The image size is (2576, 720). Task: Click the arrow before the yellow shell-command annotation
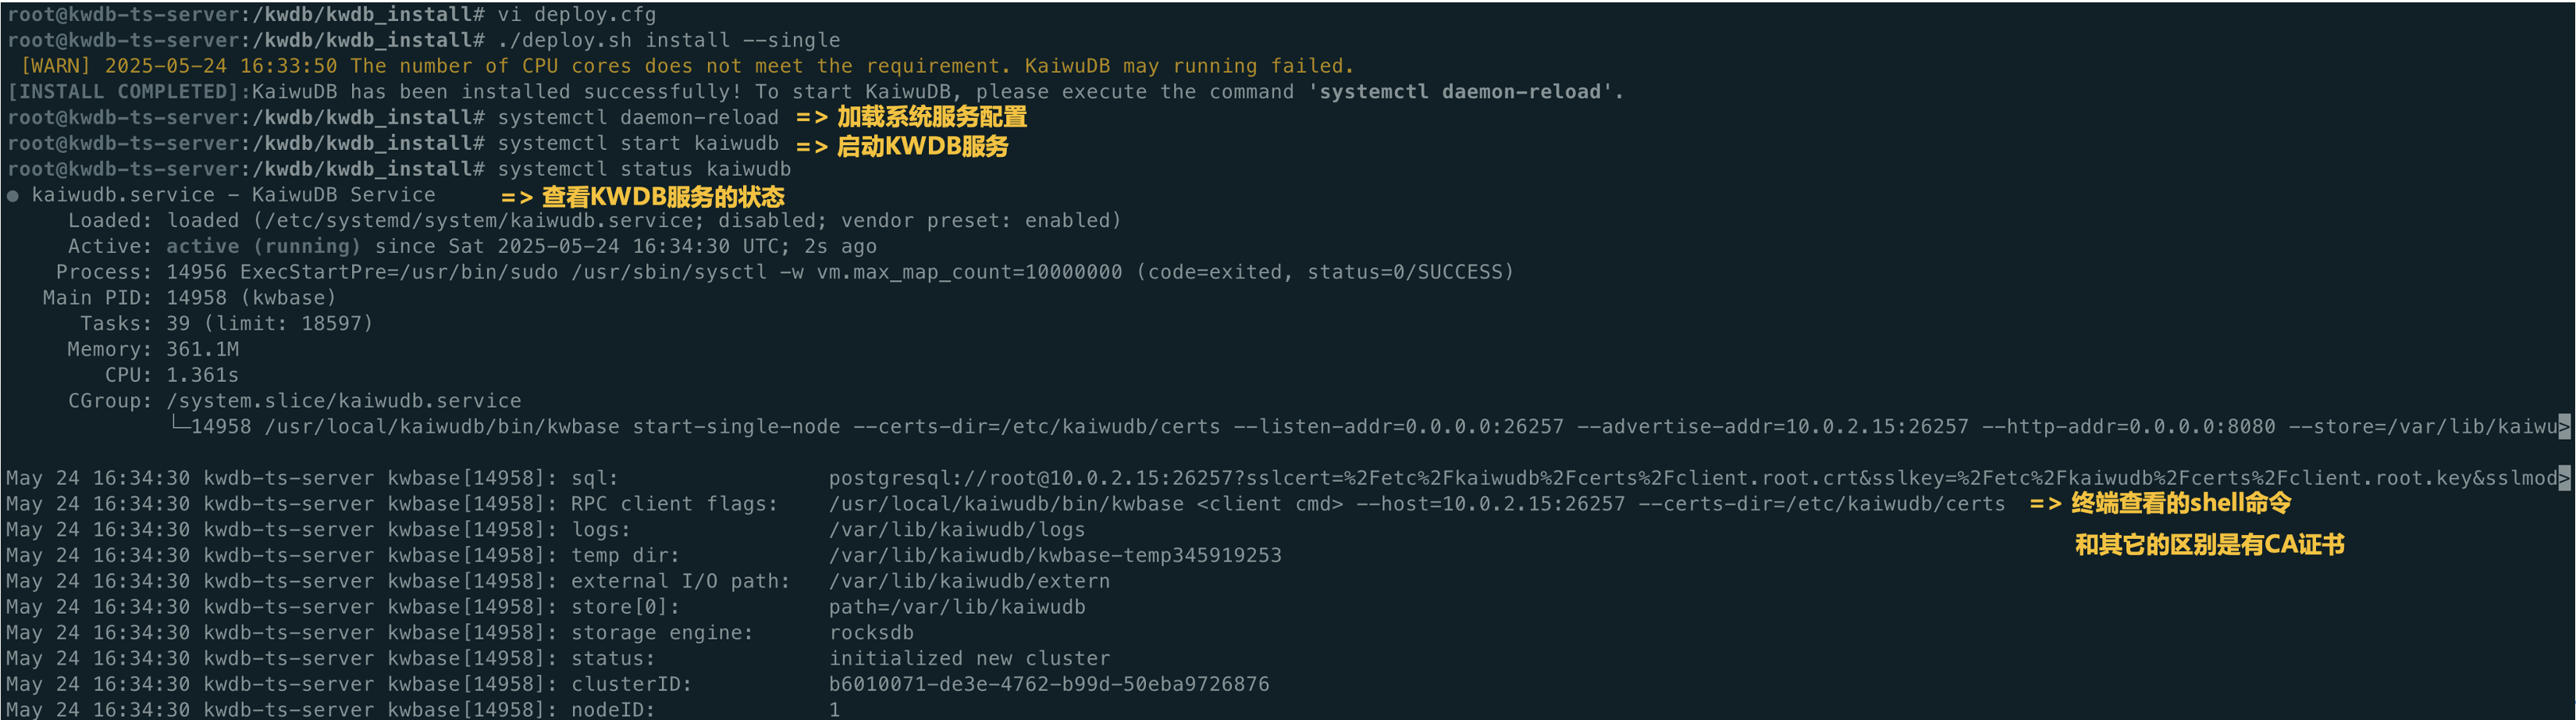click(2046, 504)
